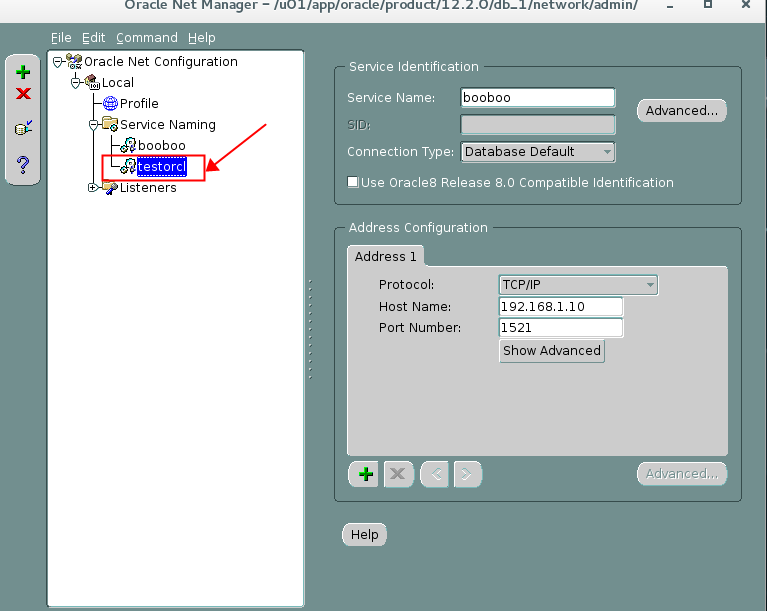Click the Test Service icon in left toolbar
The height and width of the screenshot is (611, 767).
(x=23, y=128)
